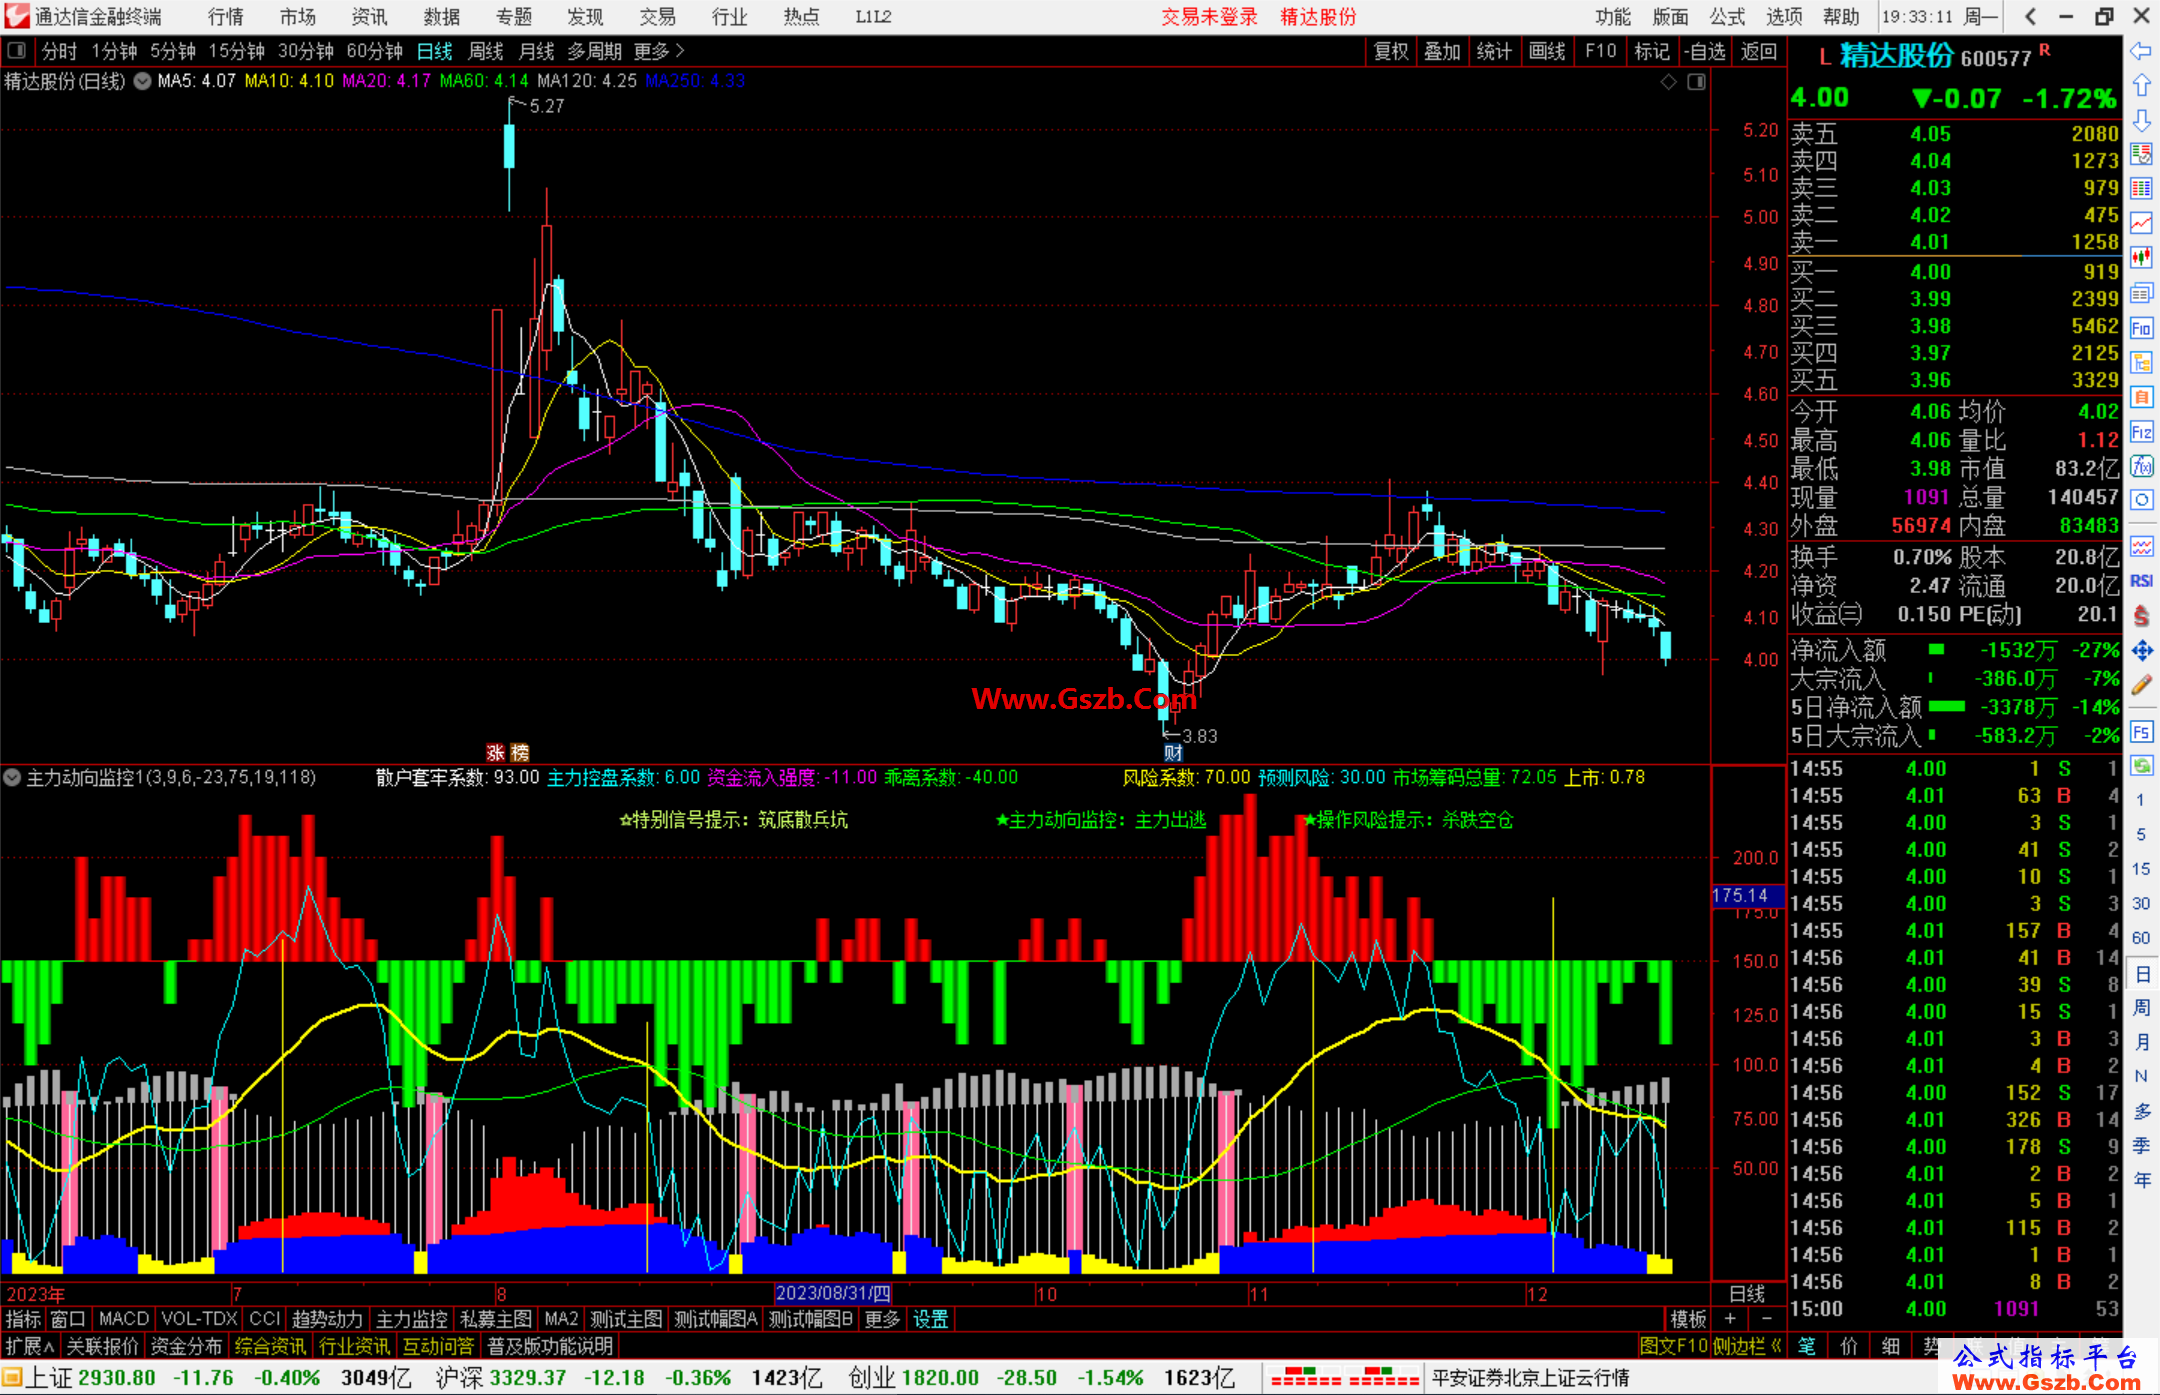
Task: Click the 画线 drawing button
Action: tap(1547, 51)
